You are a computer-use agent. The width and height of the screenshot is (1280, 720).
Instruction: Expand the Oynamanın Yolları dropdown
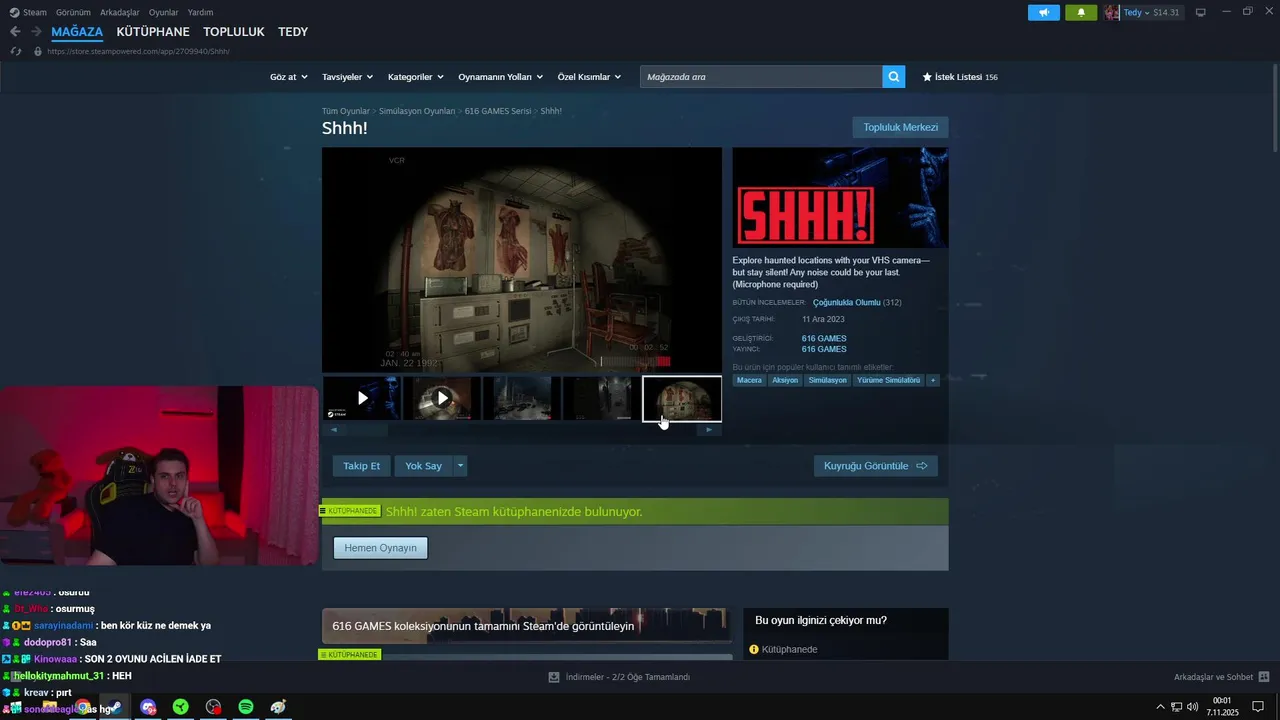pyautogui.click(x=500, y=77)
